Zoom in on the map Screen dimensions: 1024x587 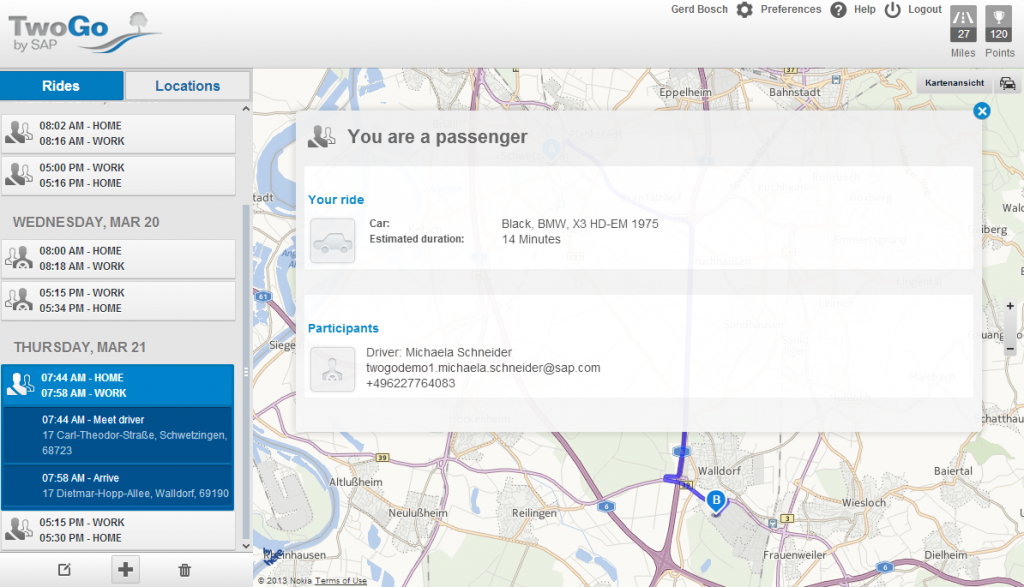tap(1010, 306)
